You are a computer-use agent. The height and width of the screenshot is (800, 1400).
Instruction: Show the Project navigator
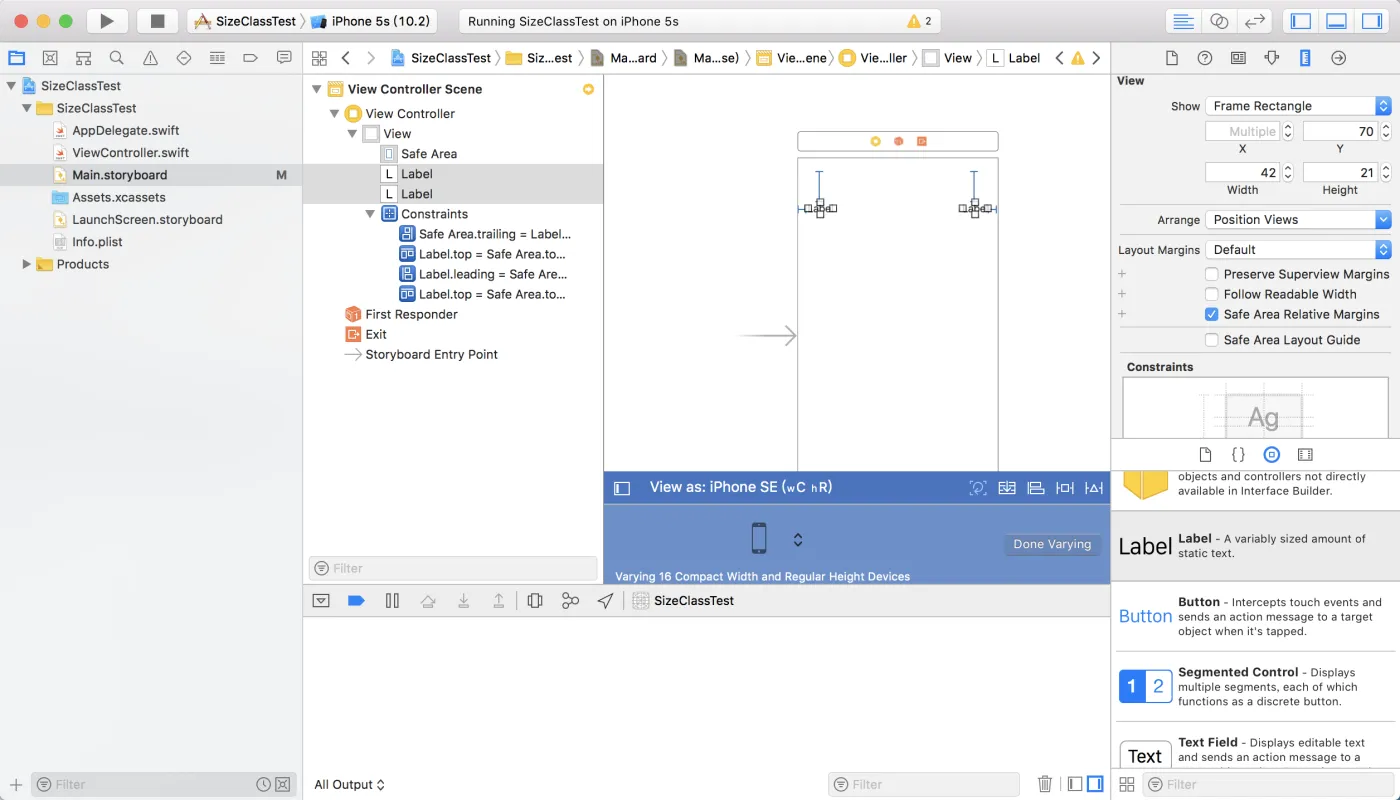(x=17, y=58)
